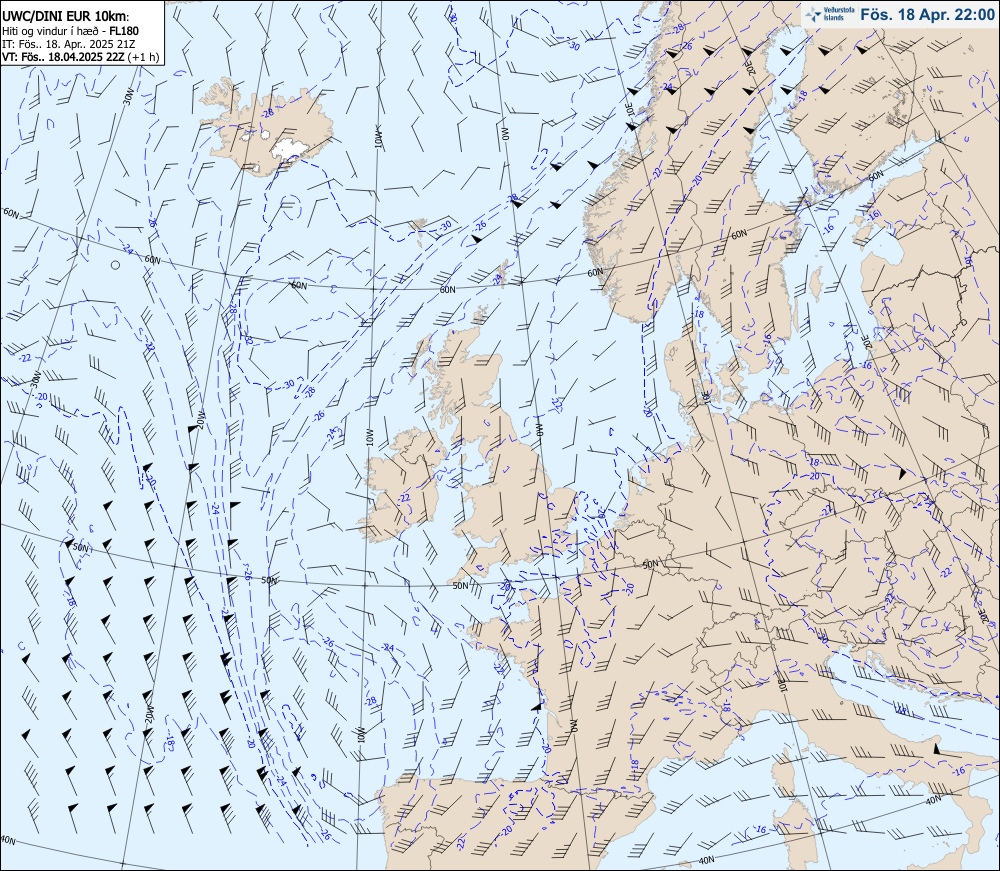
Task: Click the 'Fös. 18 Apr. 22:00' timestamp
Action: pyautogui.click(x=927, y=15)
